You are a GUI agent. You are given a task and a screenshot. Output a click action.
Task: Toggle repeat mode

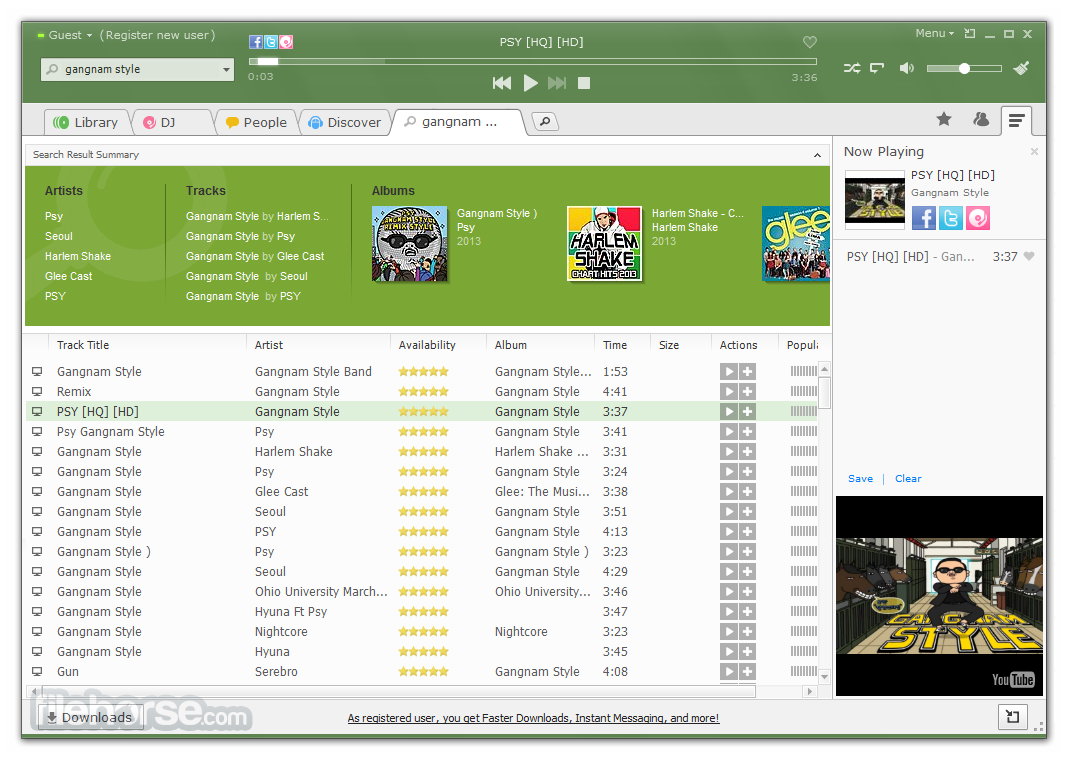coord(877,69)
